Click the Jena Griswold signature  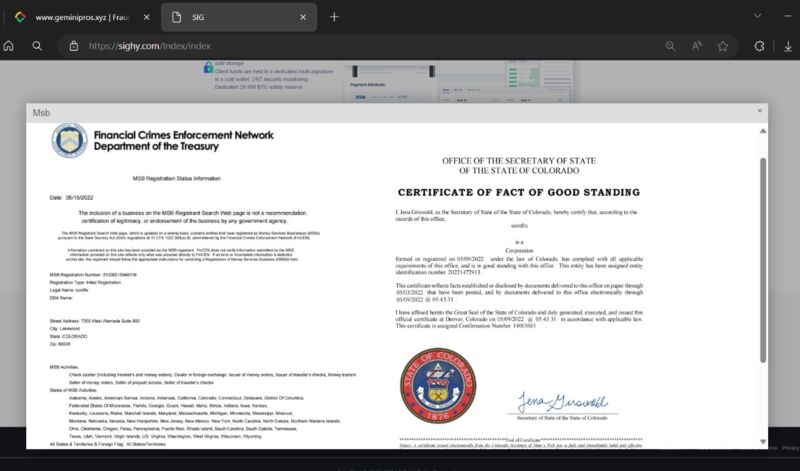(562, 402)
